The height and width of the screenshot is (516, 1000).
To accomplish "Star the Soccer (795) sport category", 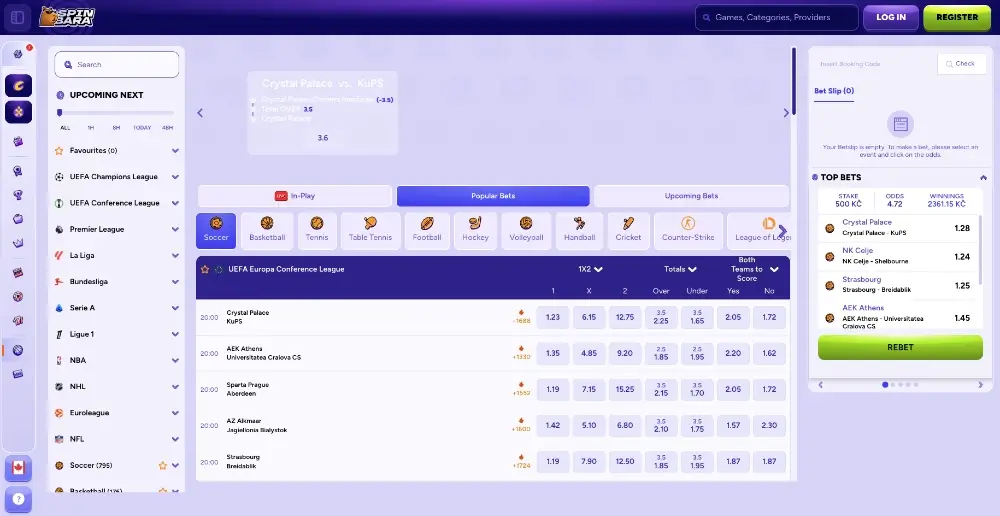I will [x=163, y=466].
